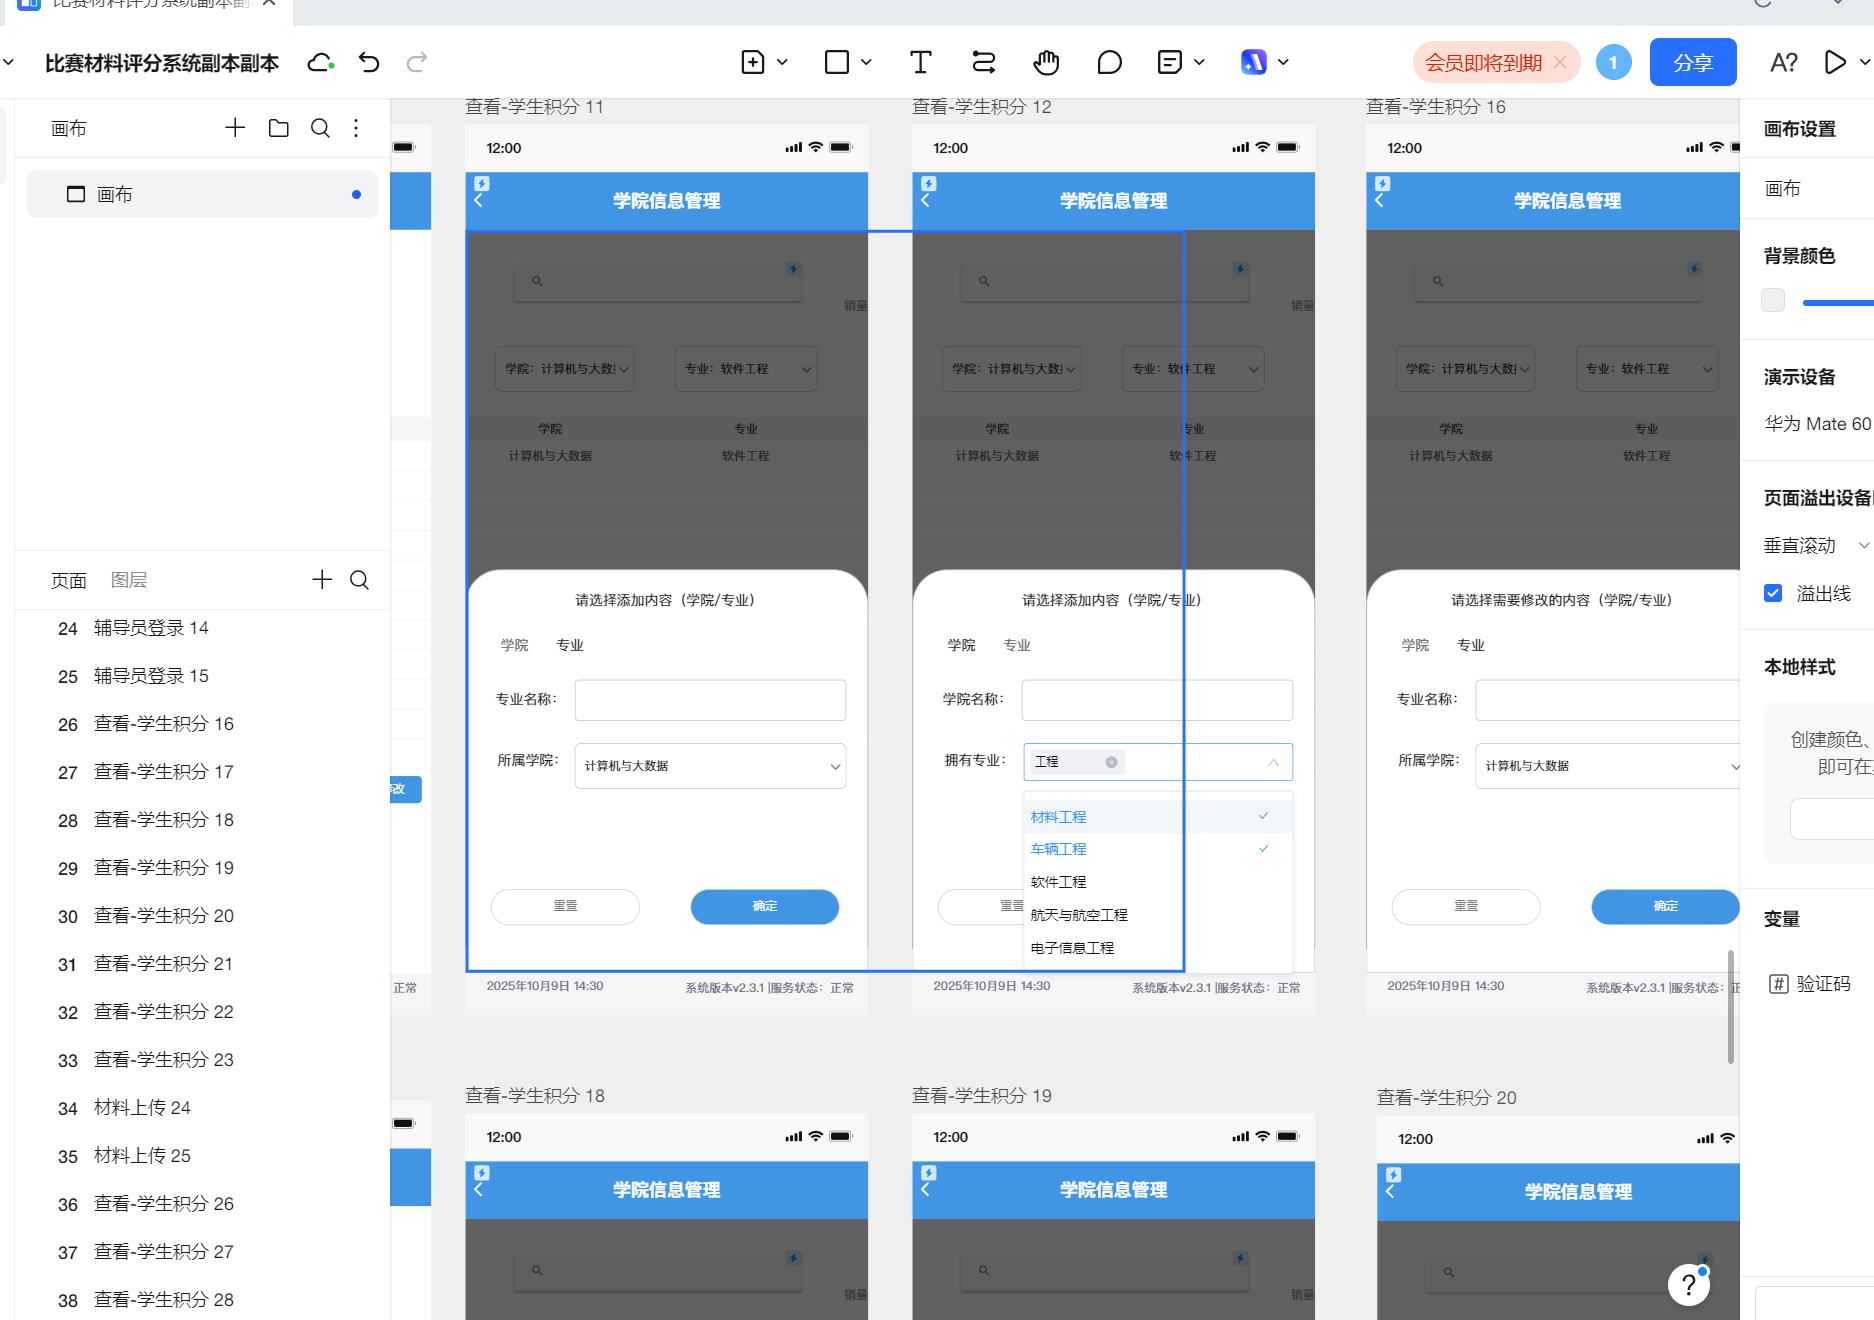The image size is (1874, 1320).
Task: Search canvases in top panel
Action: pos(320,128)
